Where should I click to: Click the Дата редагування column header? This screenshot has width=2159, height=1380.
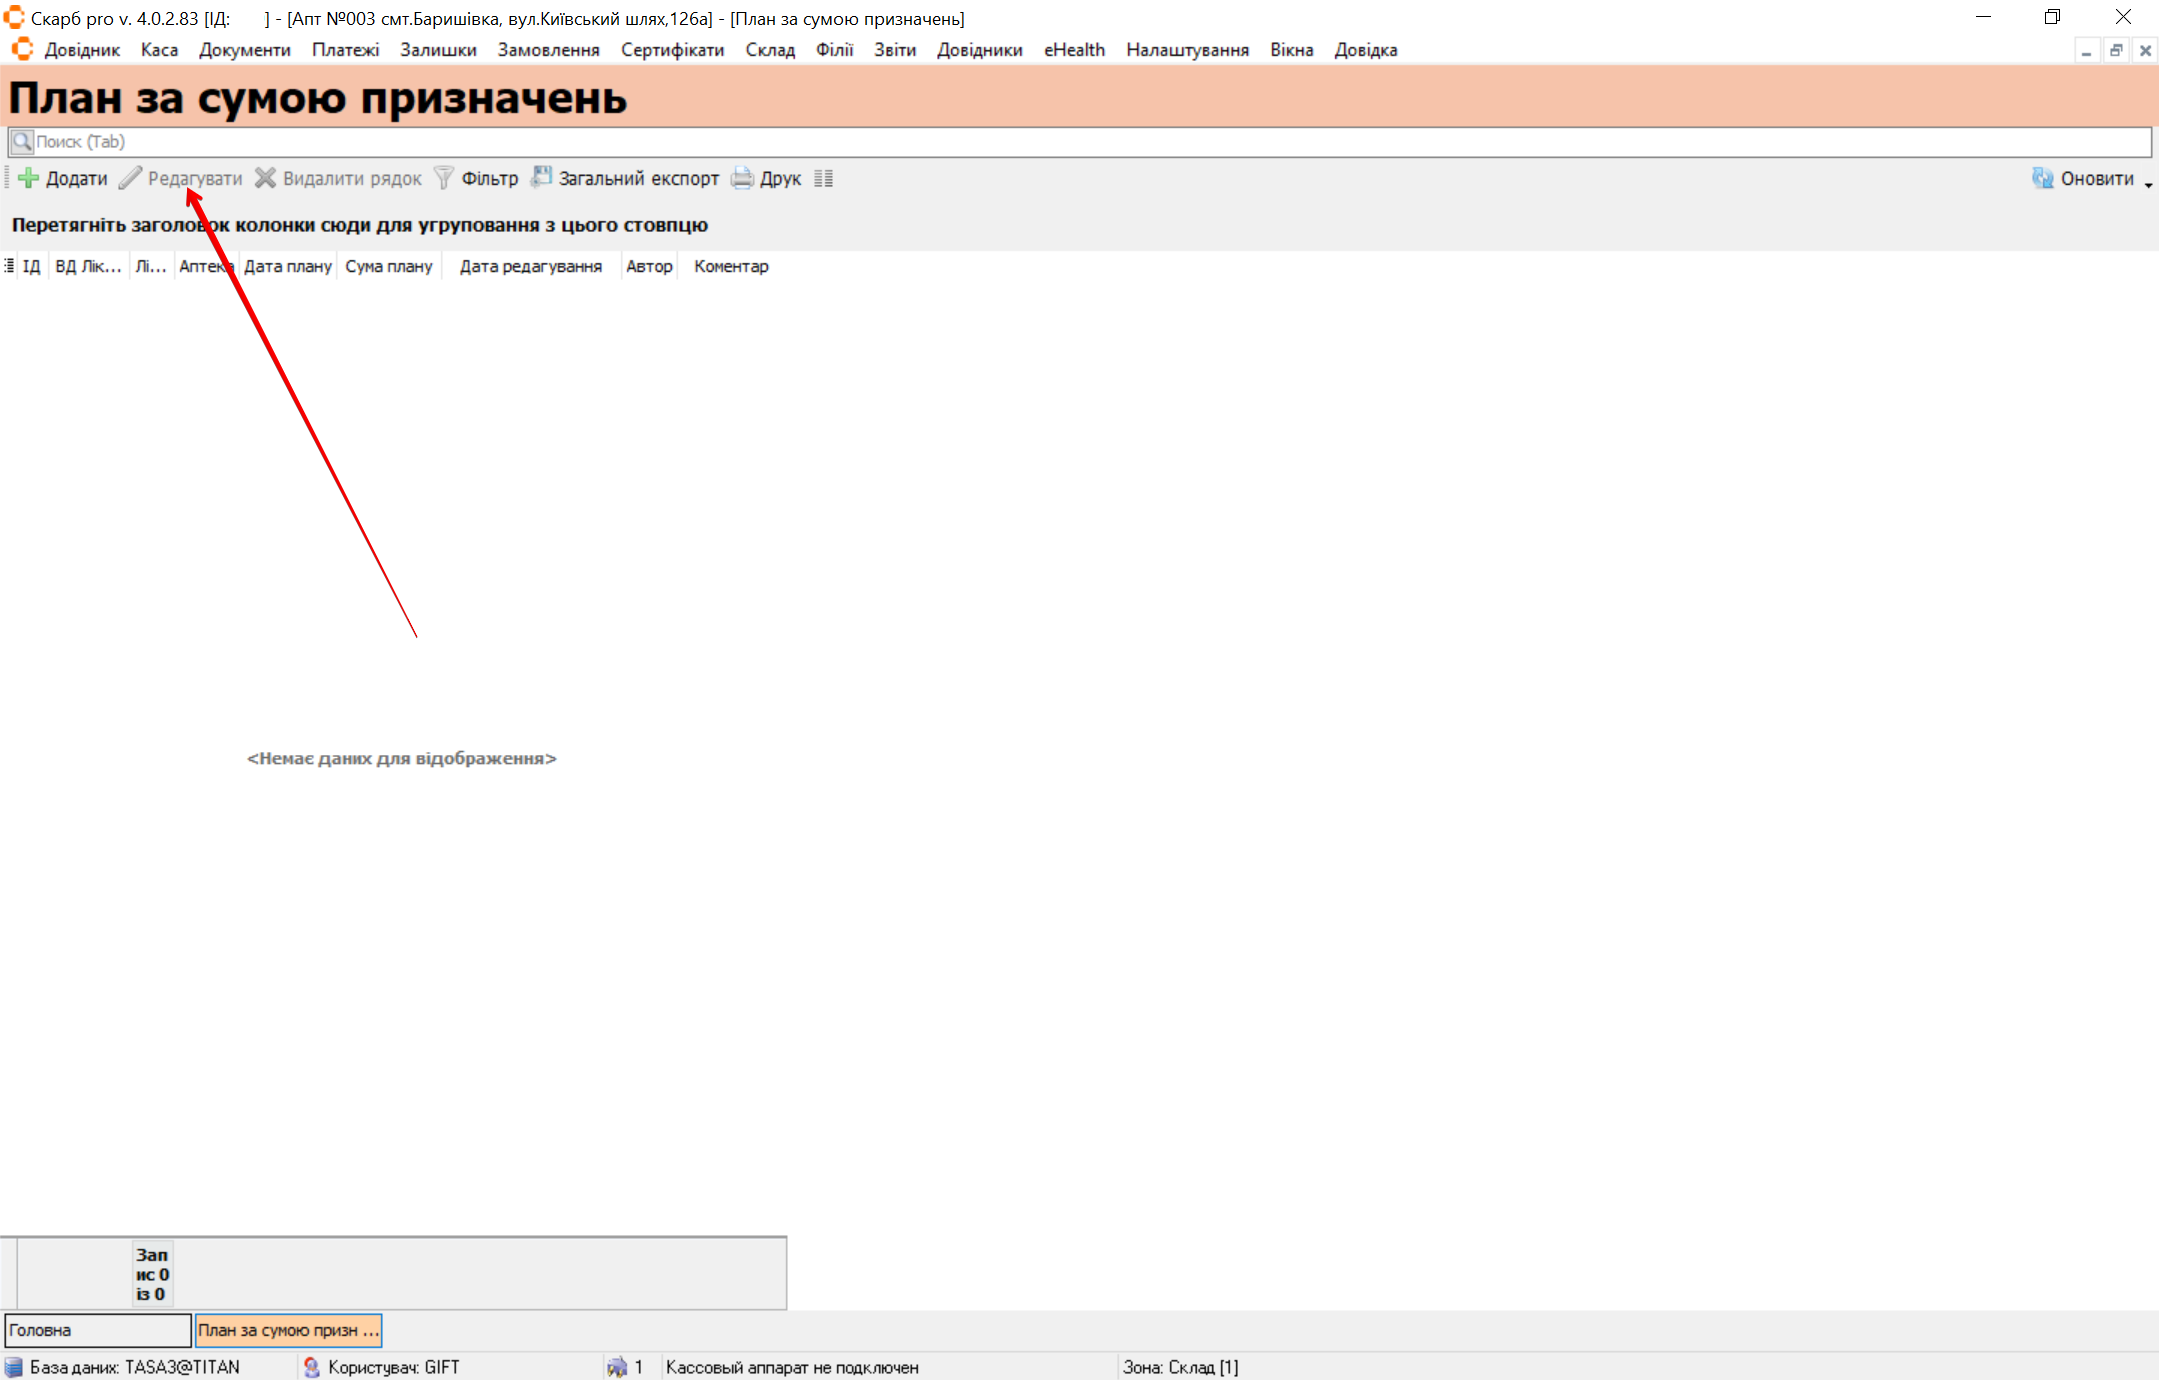click(530, 266)
